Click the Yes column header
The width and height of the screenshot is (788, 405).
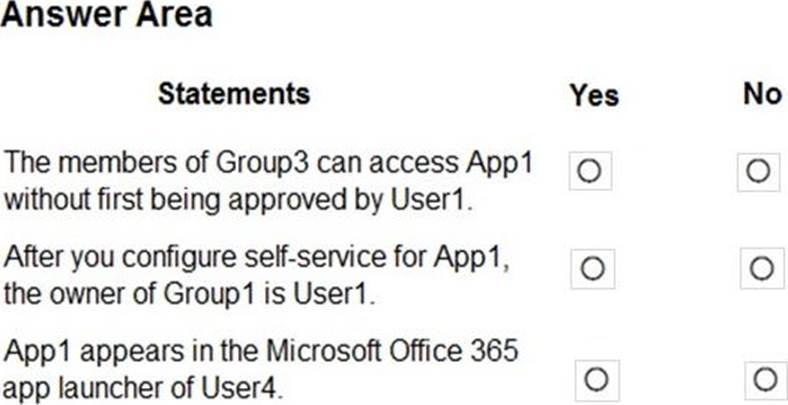(594, 95)
